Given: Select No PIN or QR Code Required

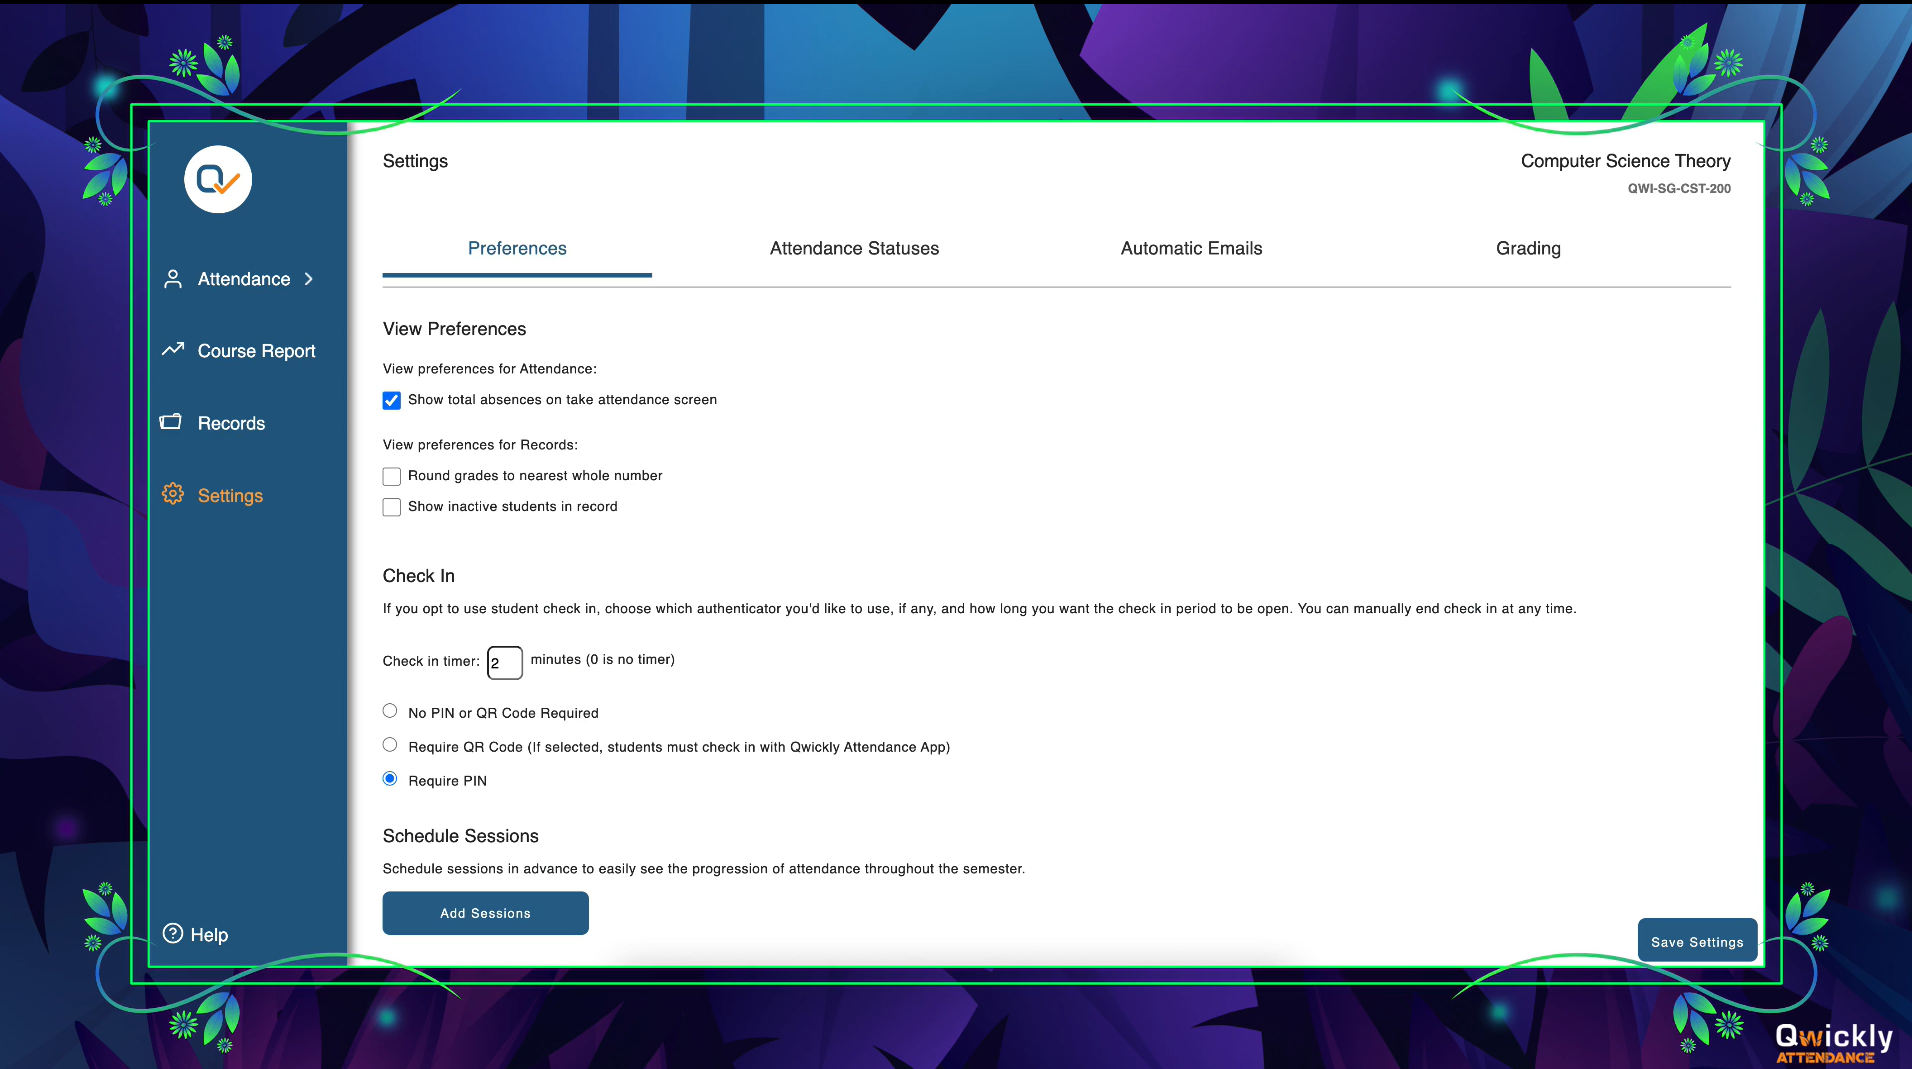Looking at the screenshot, I should tap(390, 711).
